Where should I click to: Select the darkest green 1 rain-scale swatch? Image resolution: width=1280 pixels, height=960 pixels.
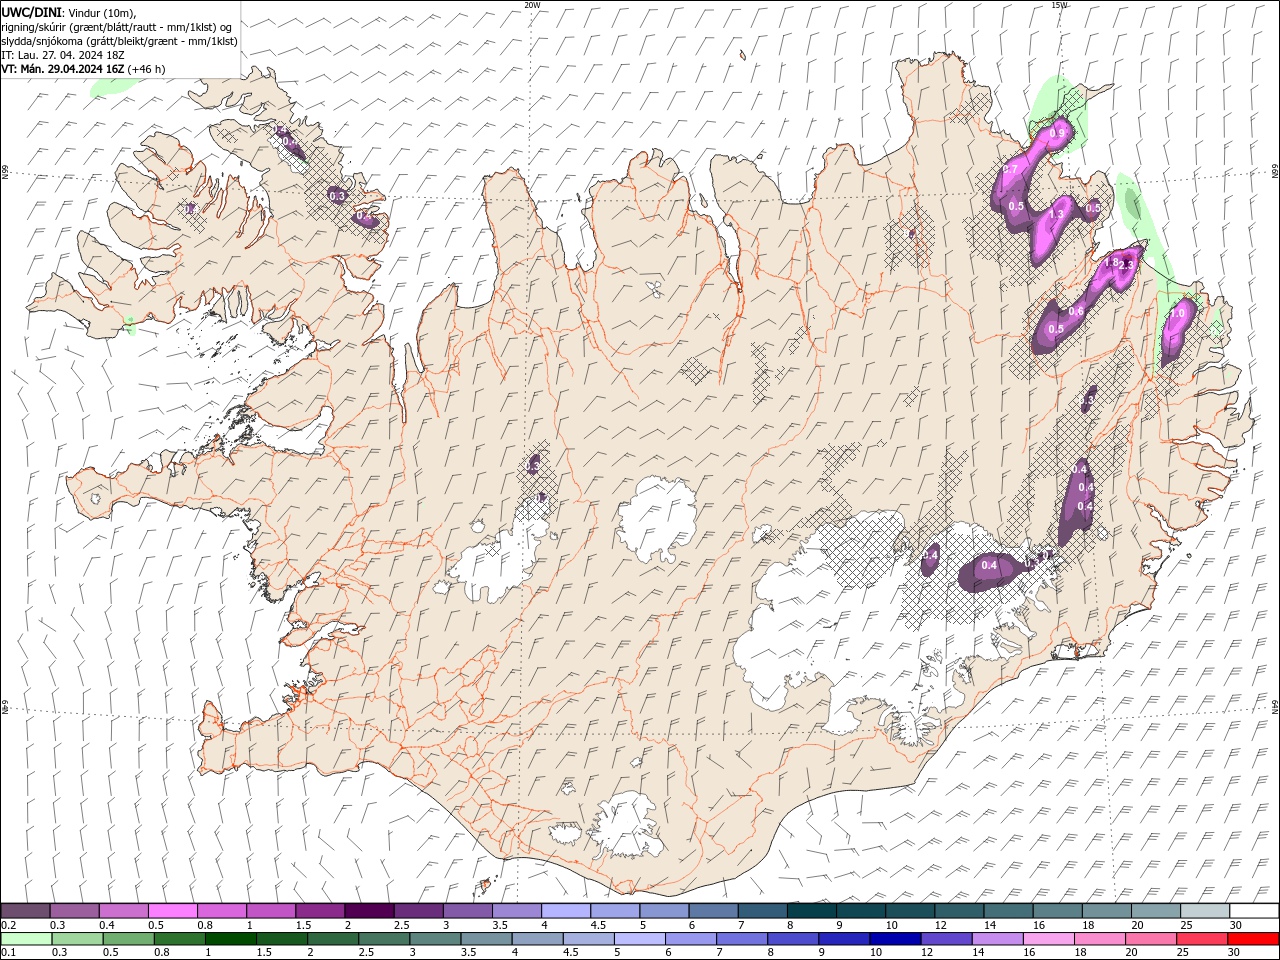(x=231, y=939)
